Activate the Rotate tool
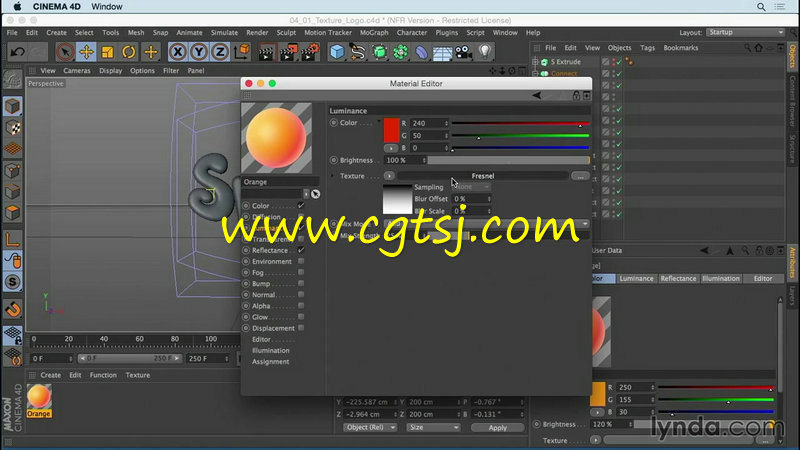This screenshot has width=800, height=450. (129, 52)
